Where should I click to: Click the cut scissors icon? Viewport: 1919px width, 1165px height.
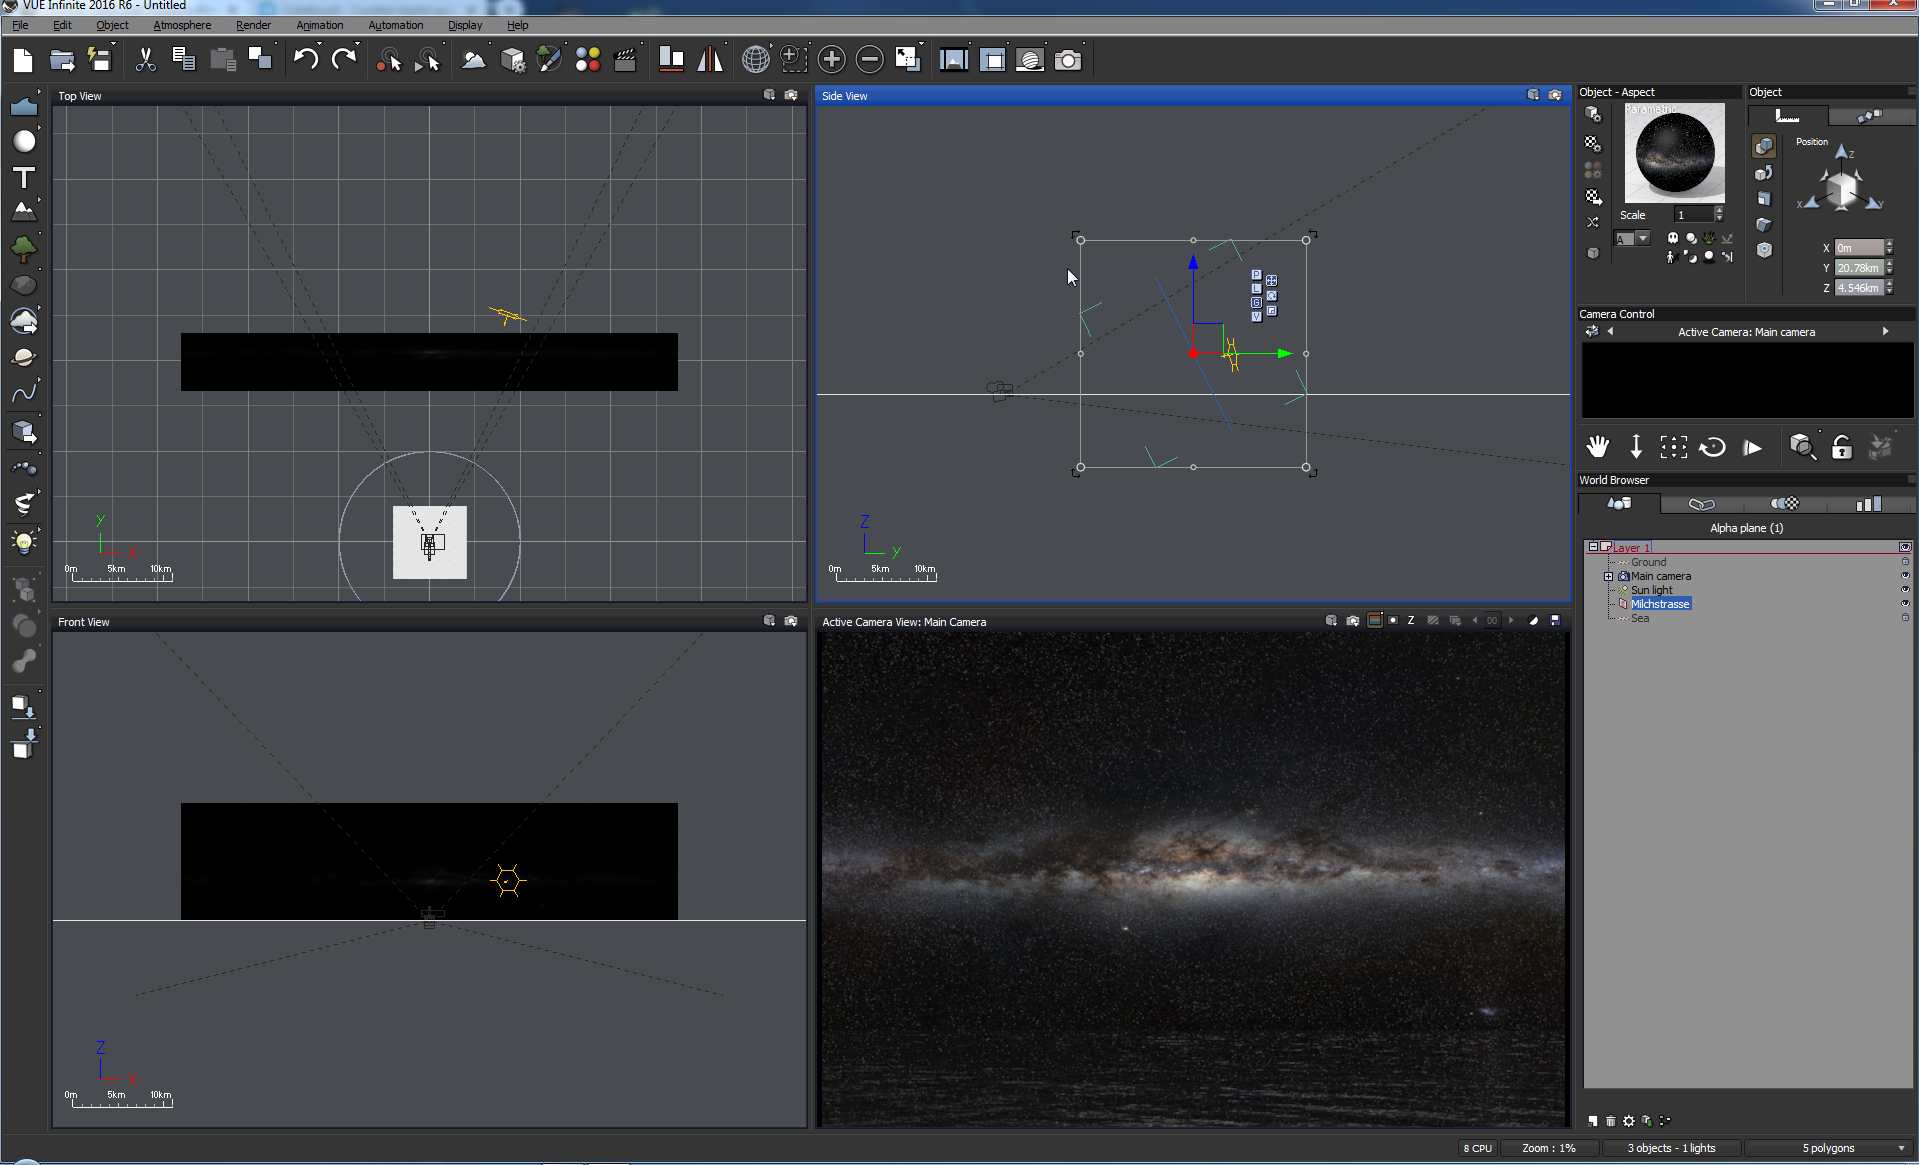[146, 60]
